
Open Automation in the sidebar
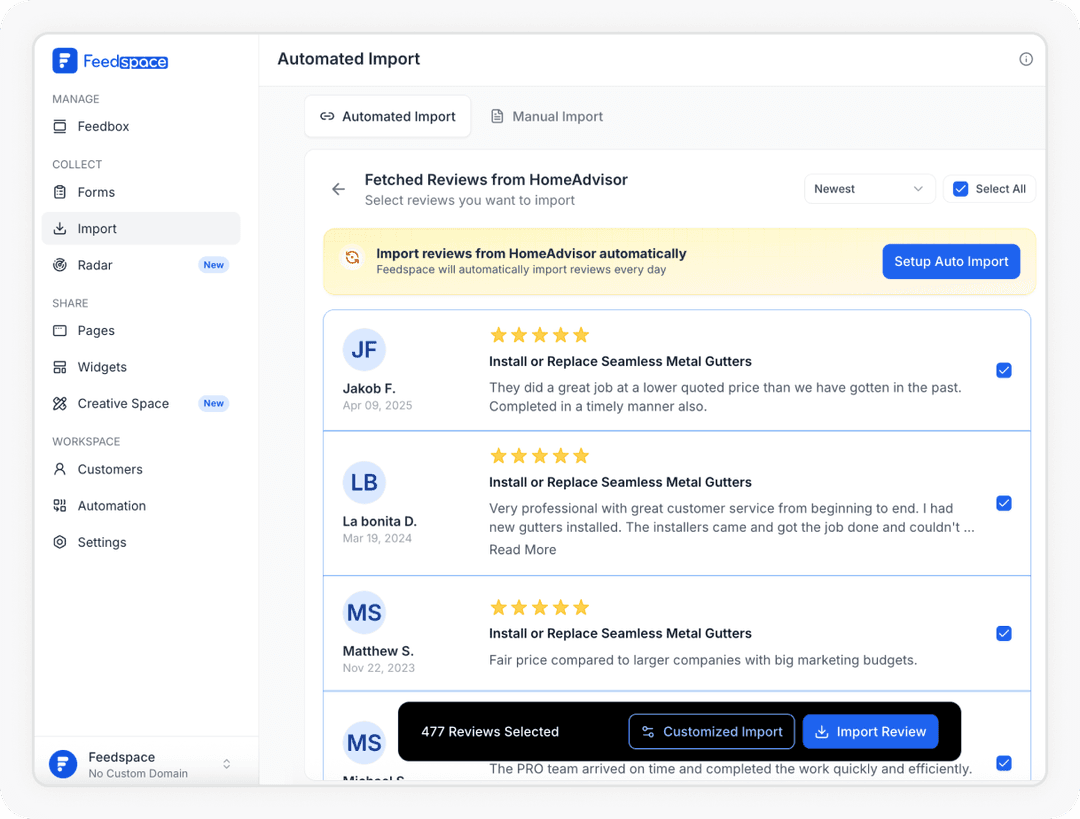141,506
